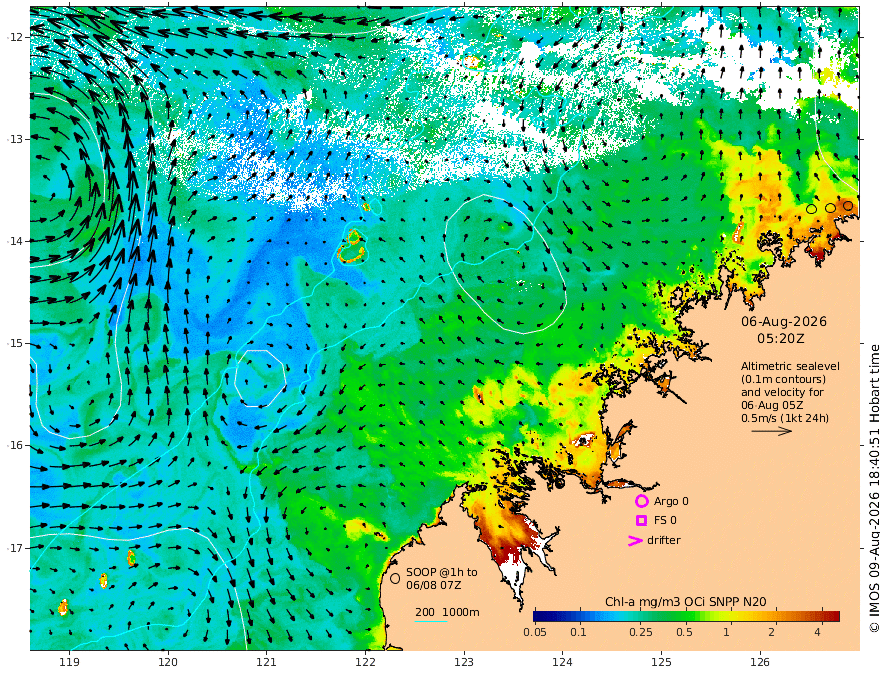This screenshot has height=680, width=880.
Task: Click the leftmost SOOP circle near 126.5E
Action: pyautogui.click(x=811, y=209)
